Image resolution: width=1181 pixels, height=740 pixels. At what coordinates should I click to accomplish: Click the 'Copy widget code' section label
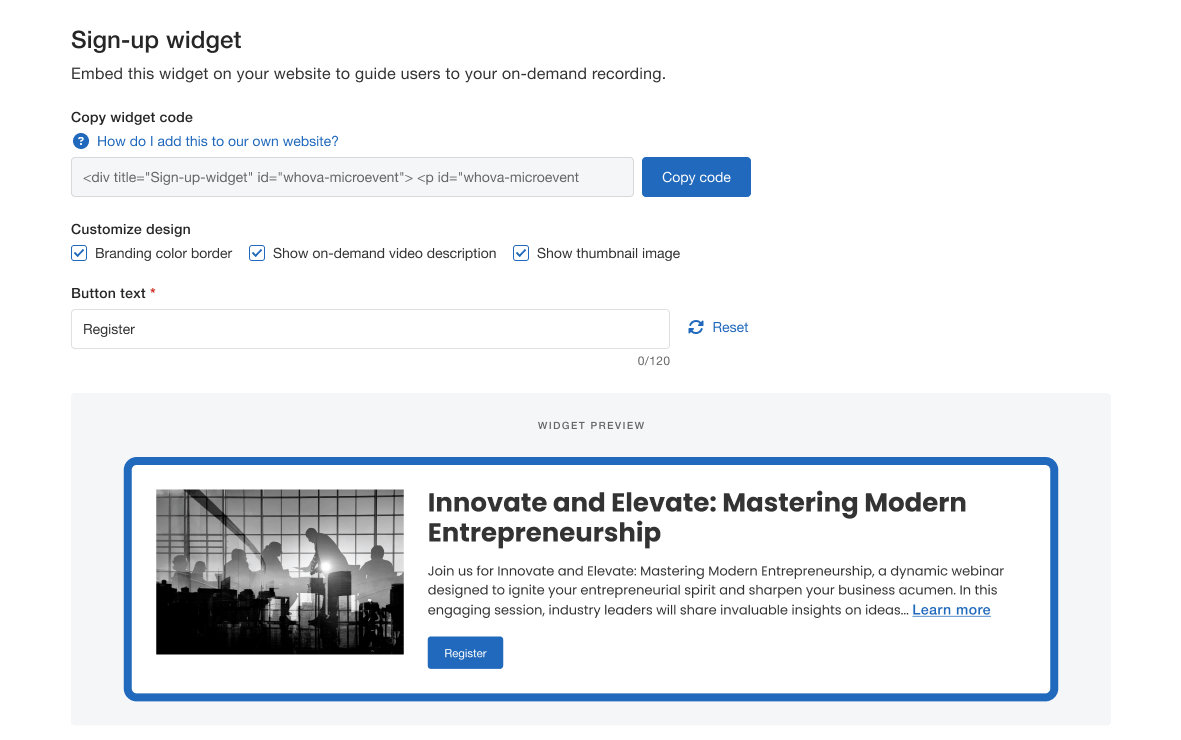132,117
